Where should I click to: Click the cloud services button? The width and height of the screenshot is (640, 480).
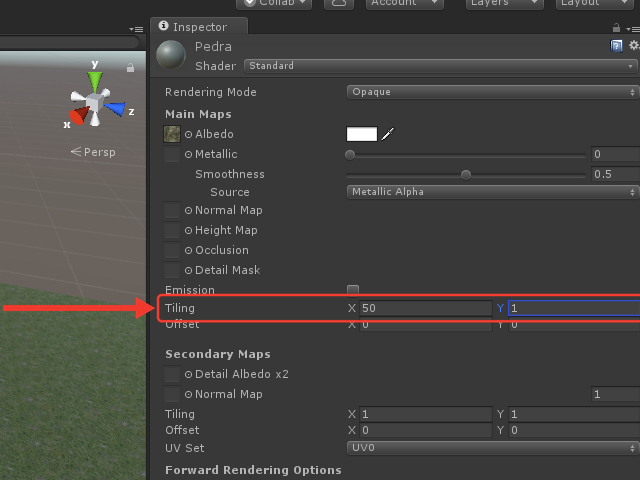339,3
